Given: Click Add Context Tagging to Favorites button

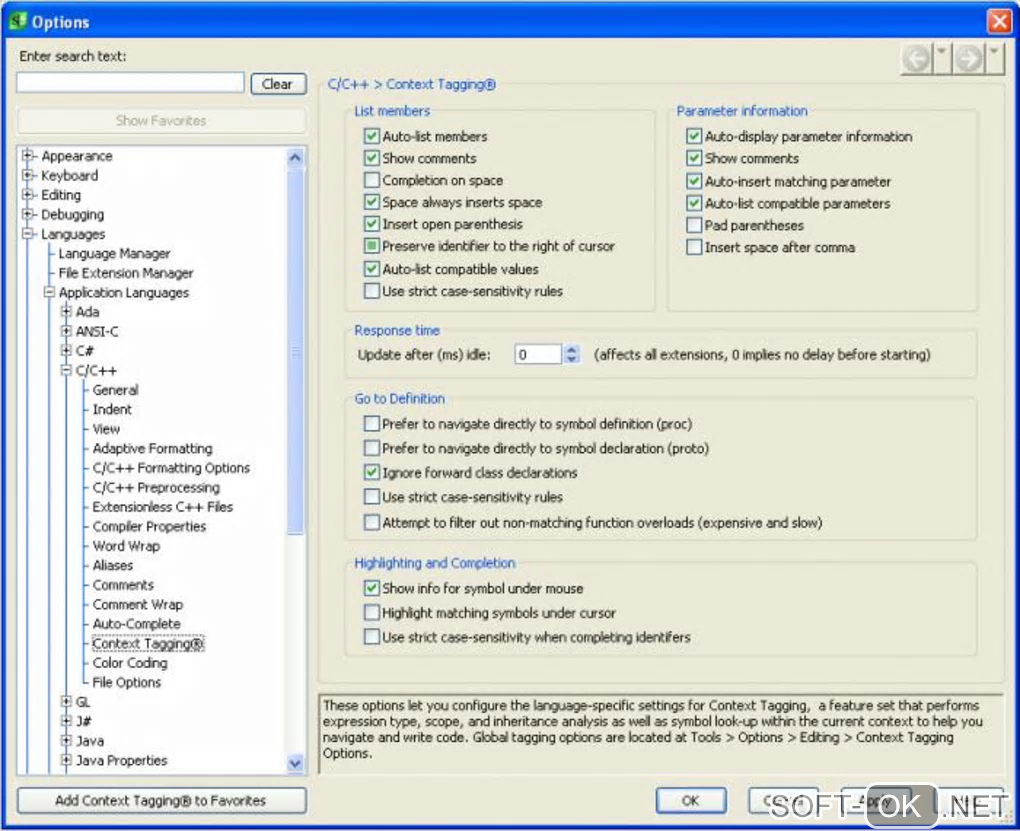Looking at the screenshot, I should point(161,800).
